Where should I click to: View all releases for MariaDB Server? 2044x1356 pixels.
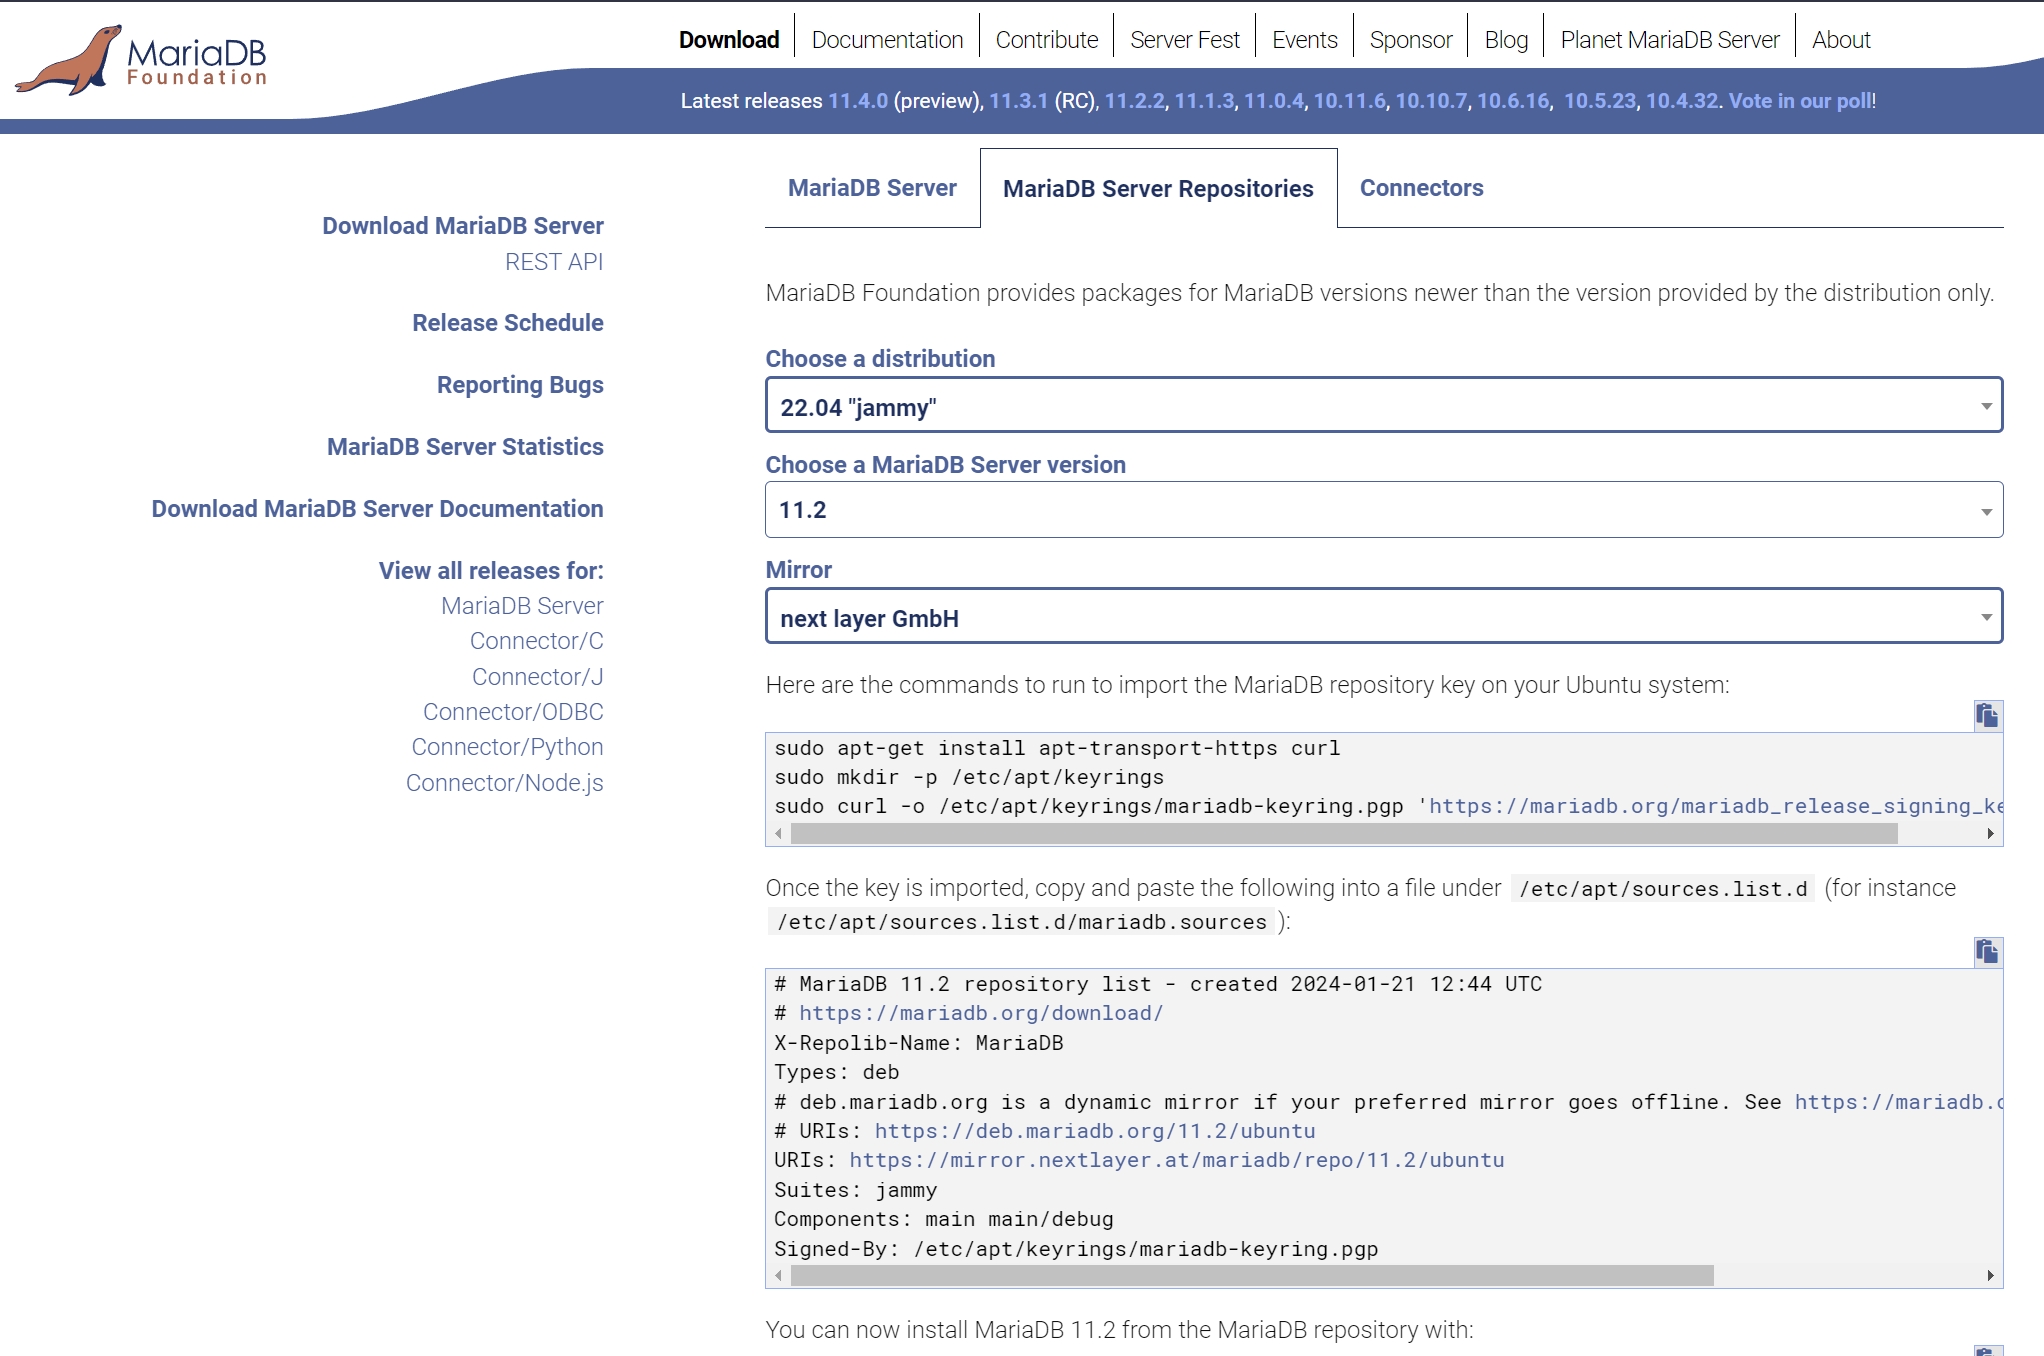(x=522, y=606)
